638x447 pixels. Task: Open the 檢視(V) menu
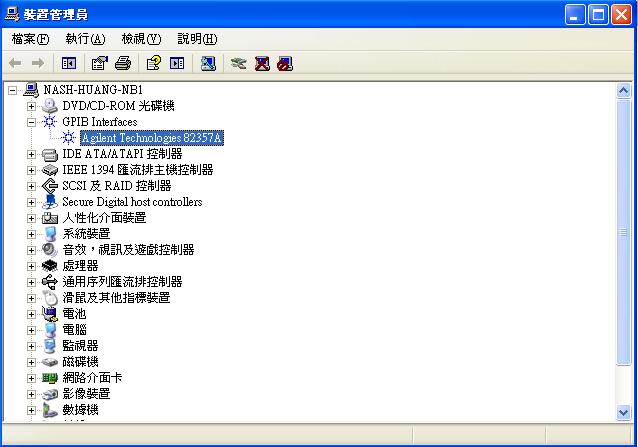[141, 39]
